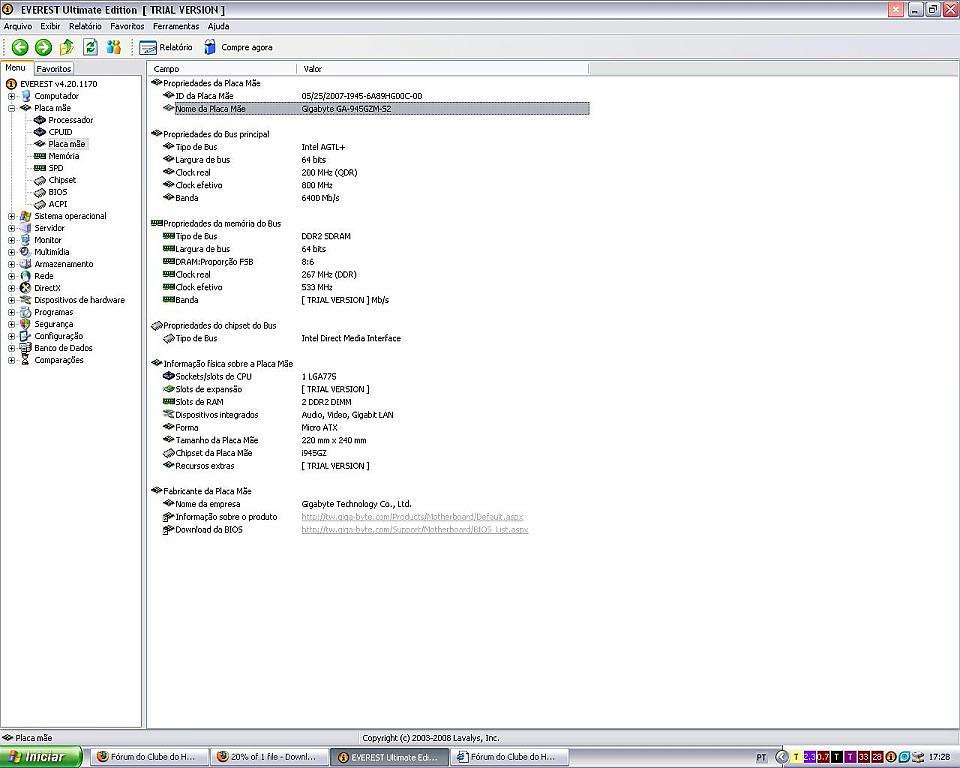Select the BIOS icon in the tree
This screenshot has width=960, height=768.
40,192
